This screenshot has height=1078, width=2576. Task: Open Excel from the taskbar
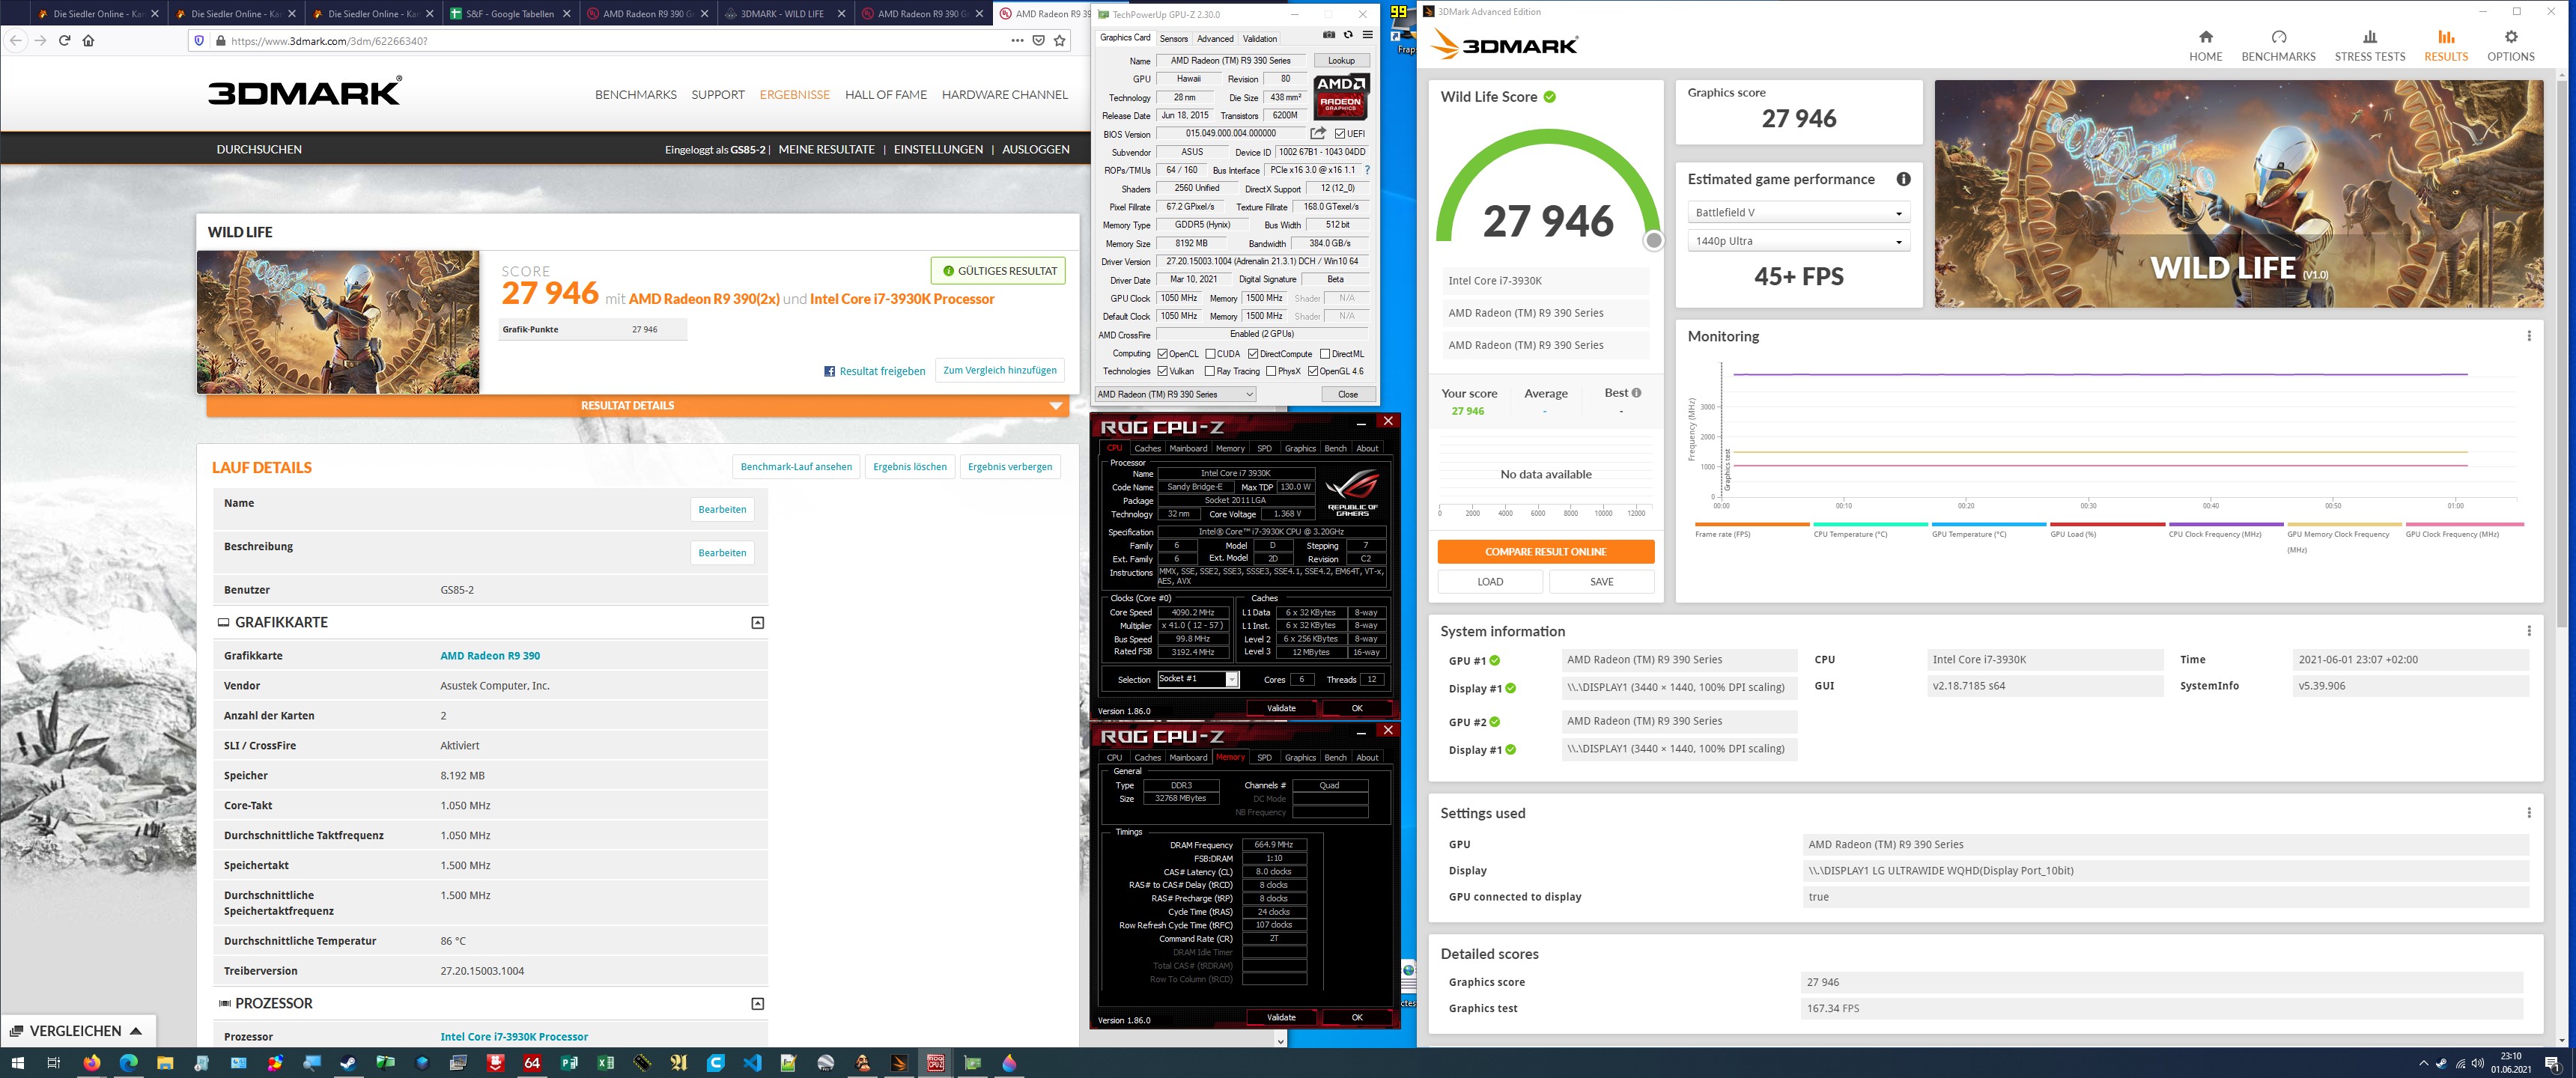pos(605,1063)
